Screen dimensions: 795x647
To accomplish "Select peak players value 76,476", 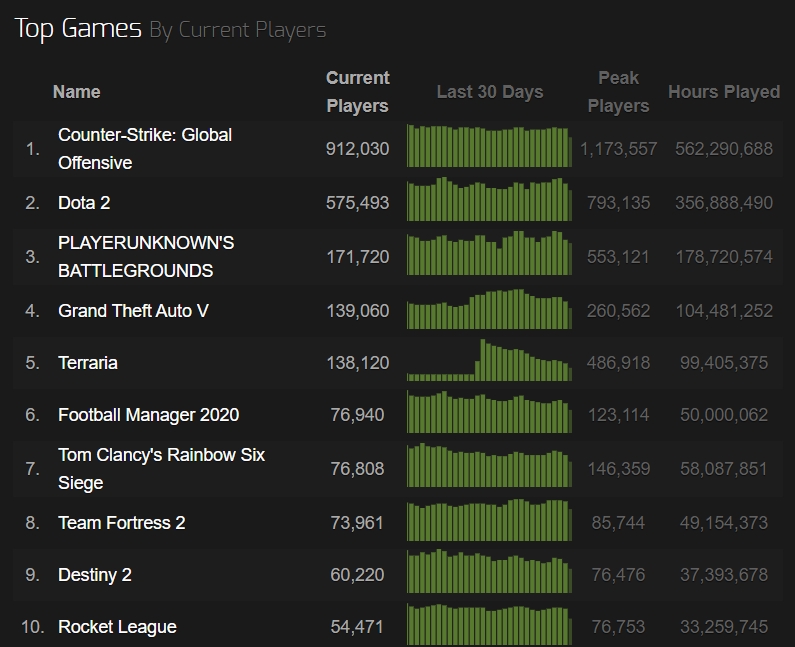I will click(619, 575).
